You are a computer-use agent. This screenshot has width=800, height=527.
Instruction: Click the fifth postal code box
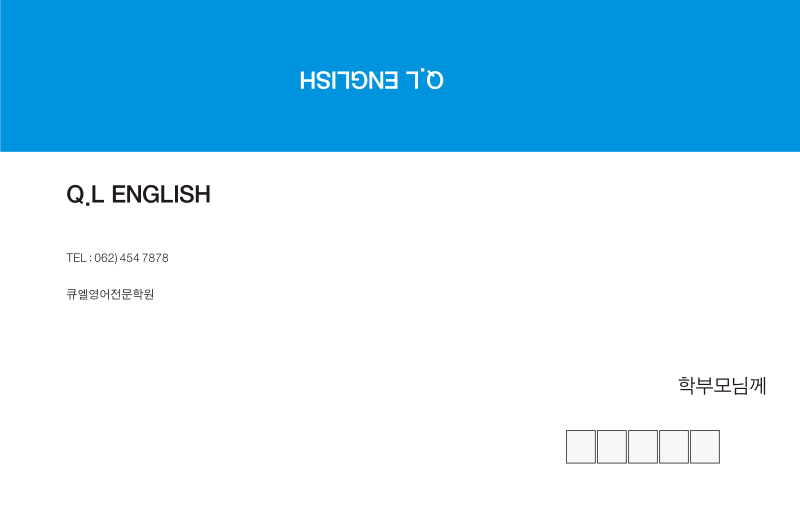coord(705,447)
